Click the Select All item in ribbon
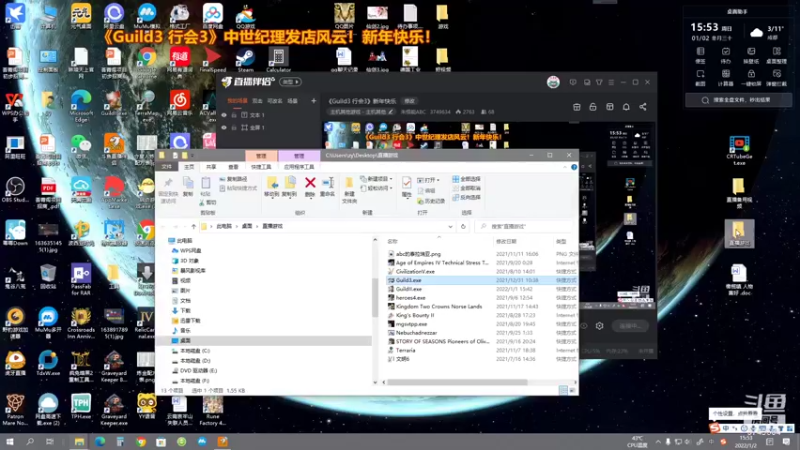800x450 pixels. 466,179
